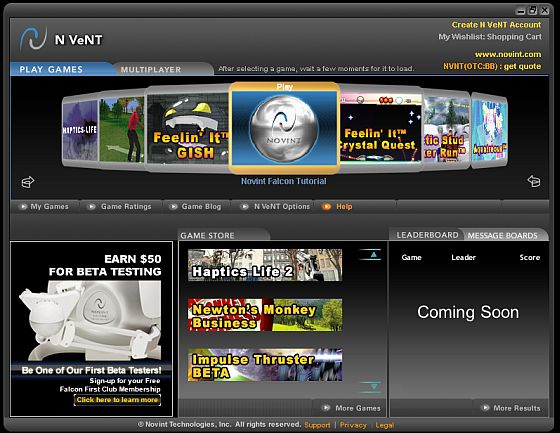Click the More Games arrow icon

tap(326, 408)
